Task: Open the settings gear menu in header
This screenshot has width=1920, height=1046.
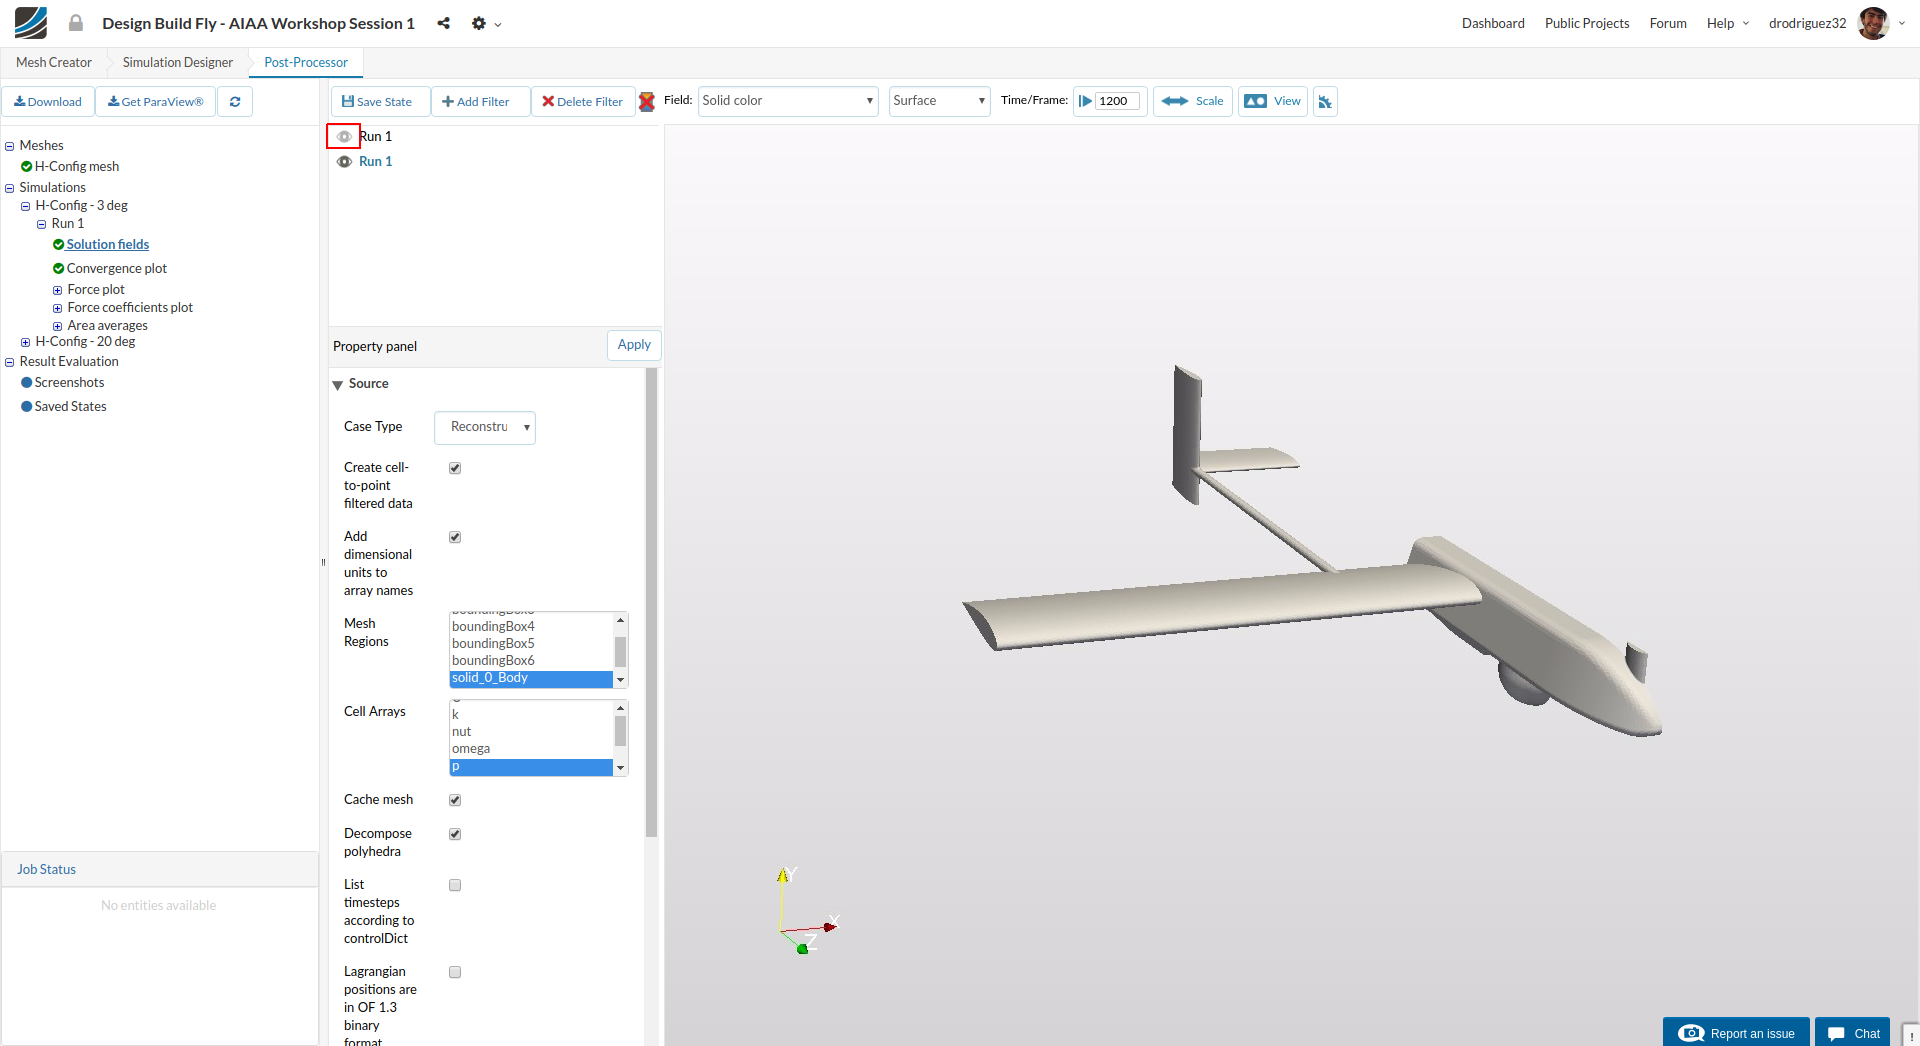Action: tap(480, 23)
